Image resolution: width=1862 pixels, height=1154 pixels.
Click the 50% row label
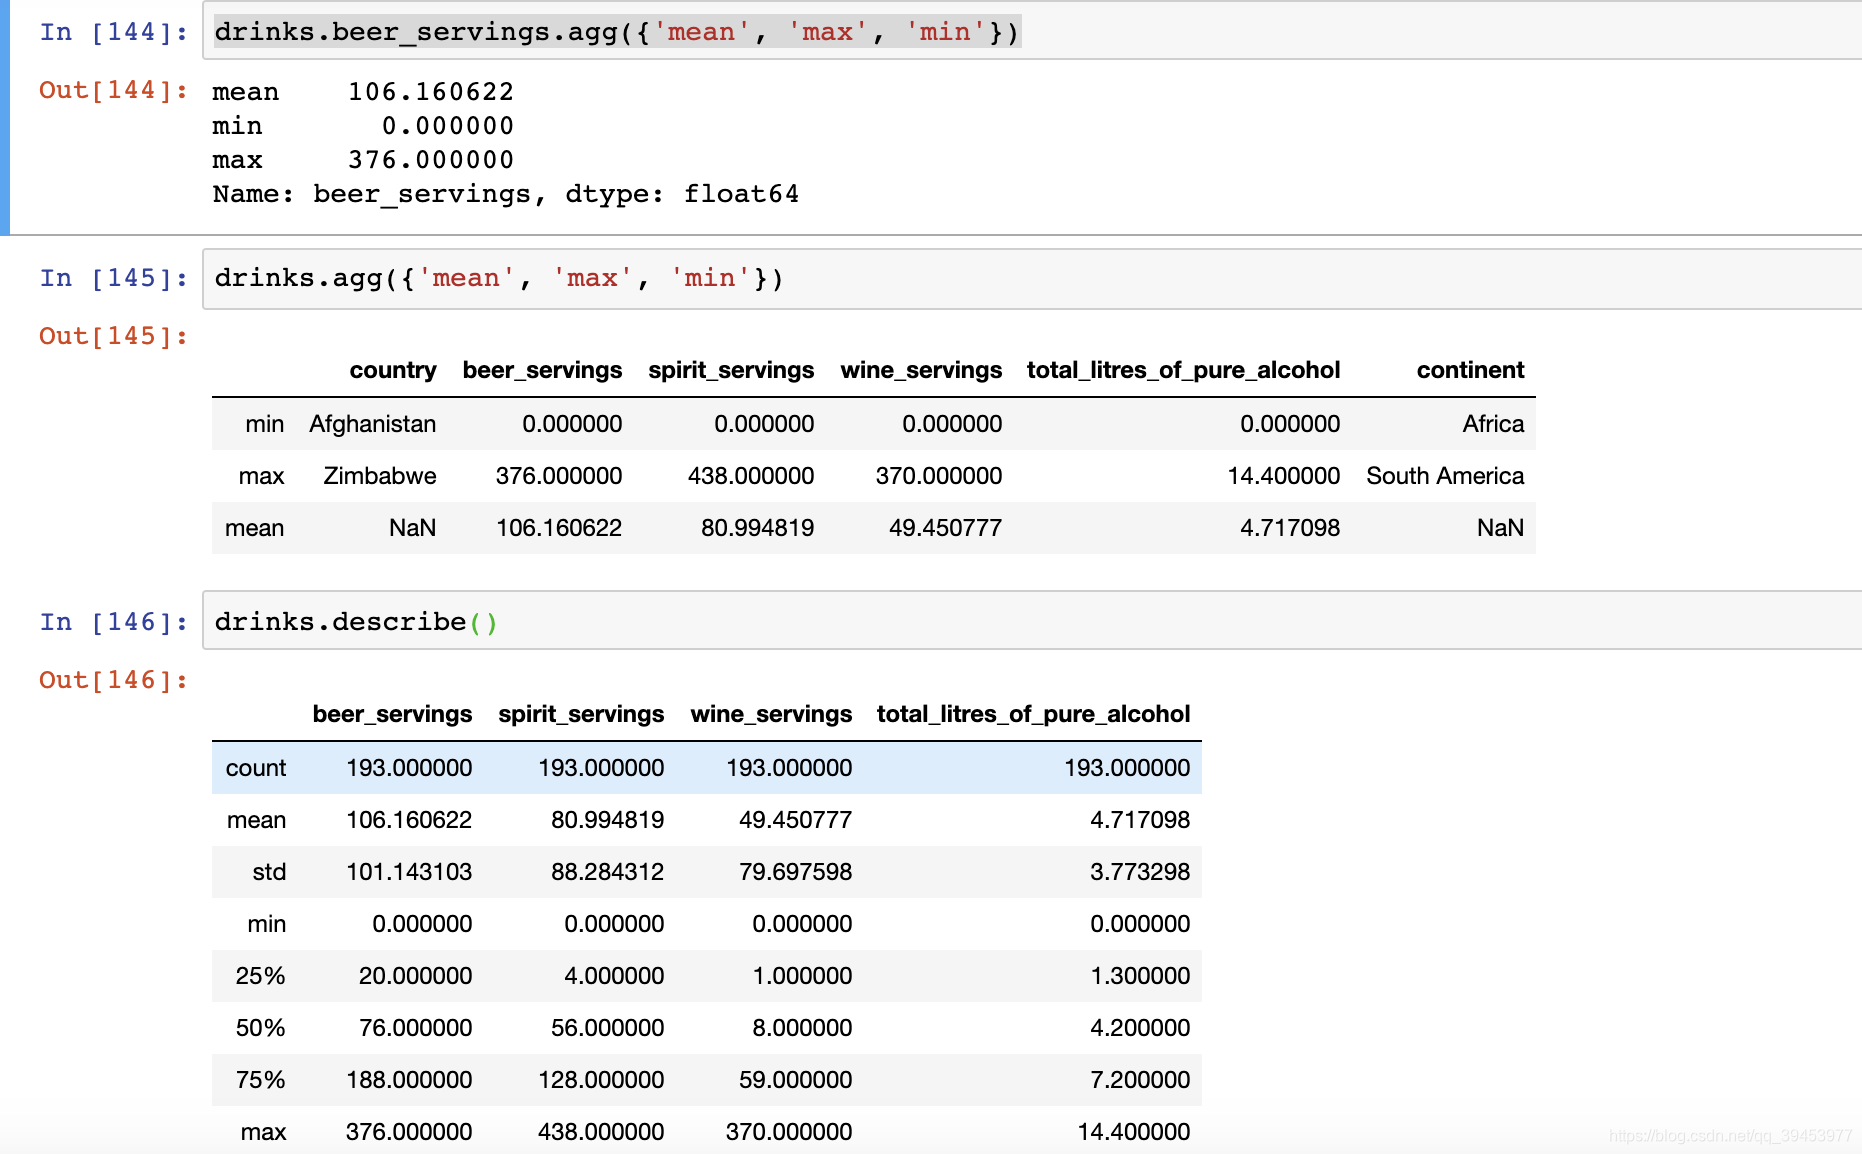coord(260,1028)
